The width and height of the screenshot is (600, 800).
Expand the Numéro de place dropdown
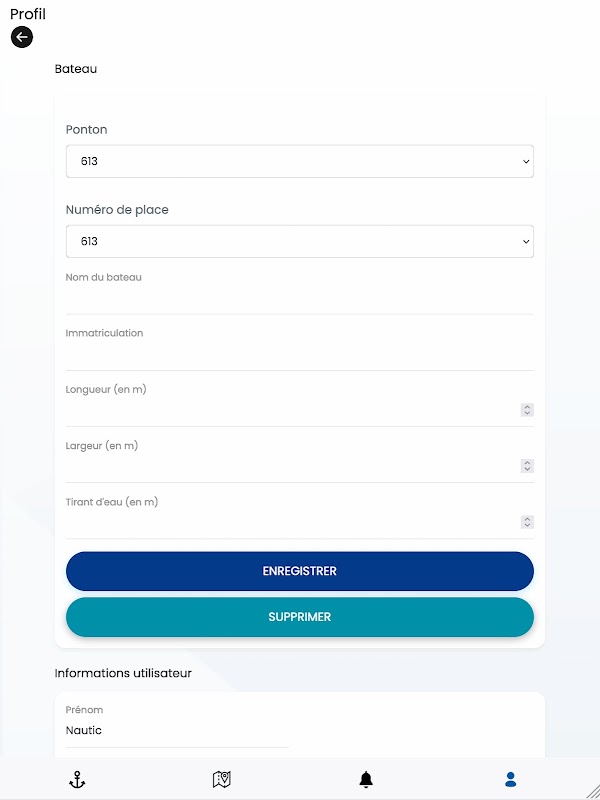pyautogui.click(x=299, y=241)
